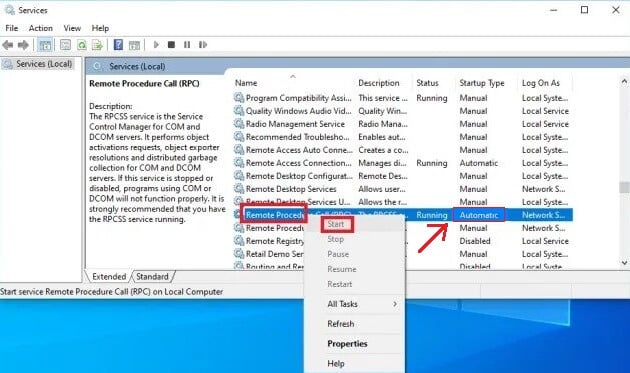Click gear icon of Remote Registry row
630x373 pixels.
[x=239, y=241]
